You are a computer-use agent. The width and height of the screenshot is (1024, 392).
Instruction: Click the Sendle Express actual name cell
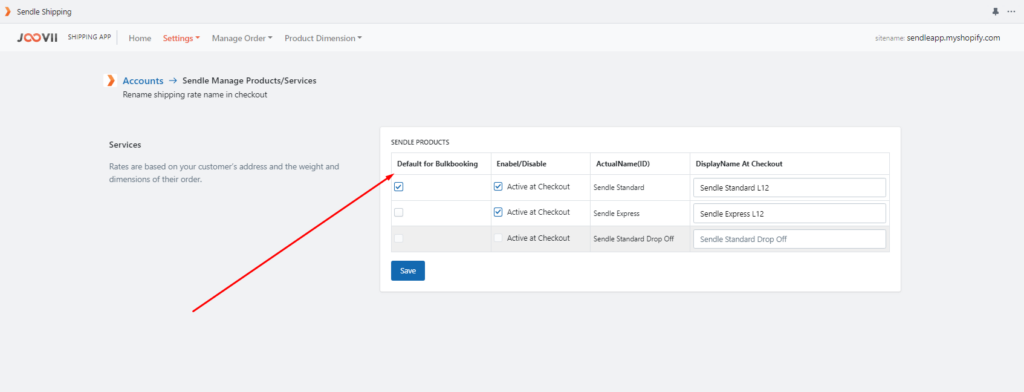[x=616, y=213]
